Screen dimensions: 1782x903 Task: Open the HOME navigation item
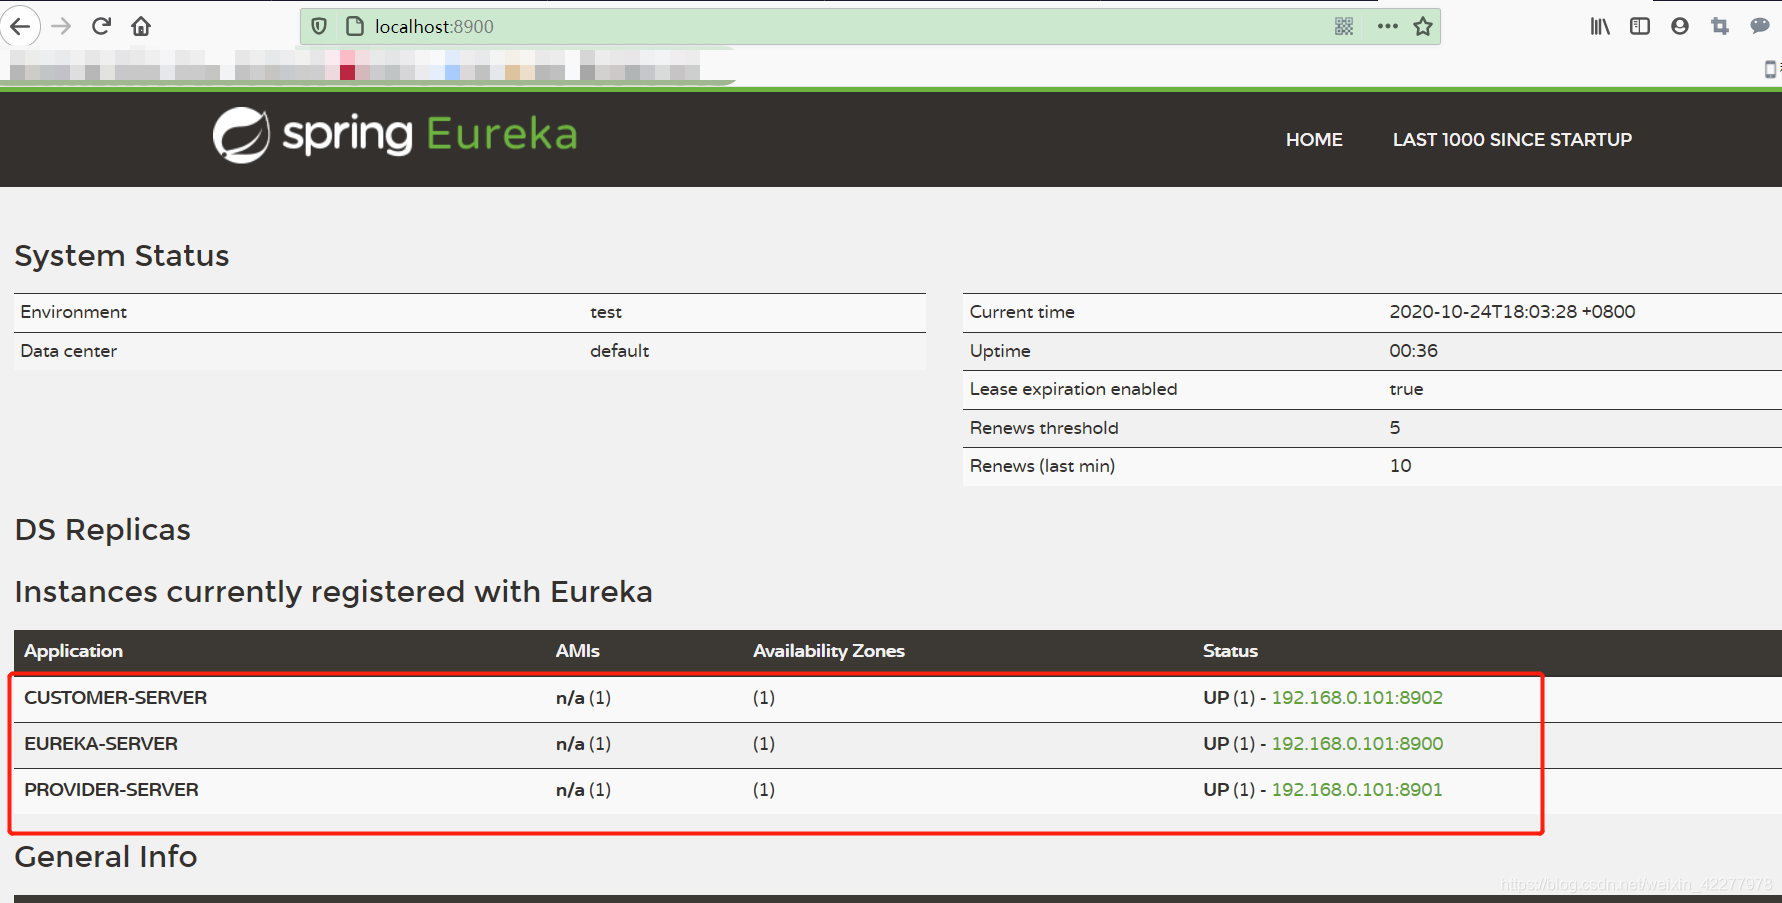click(x=1314, y=140)
